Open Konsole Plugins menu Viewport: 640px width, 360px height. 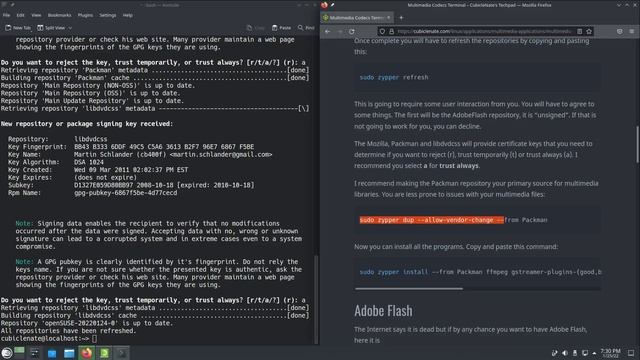85,15
